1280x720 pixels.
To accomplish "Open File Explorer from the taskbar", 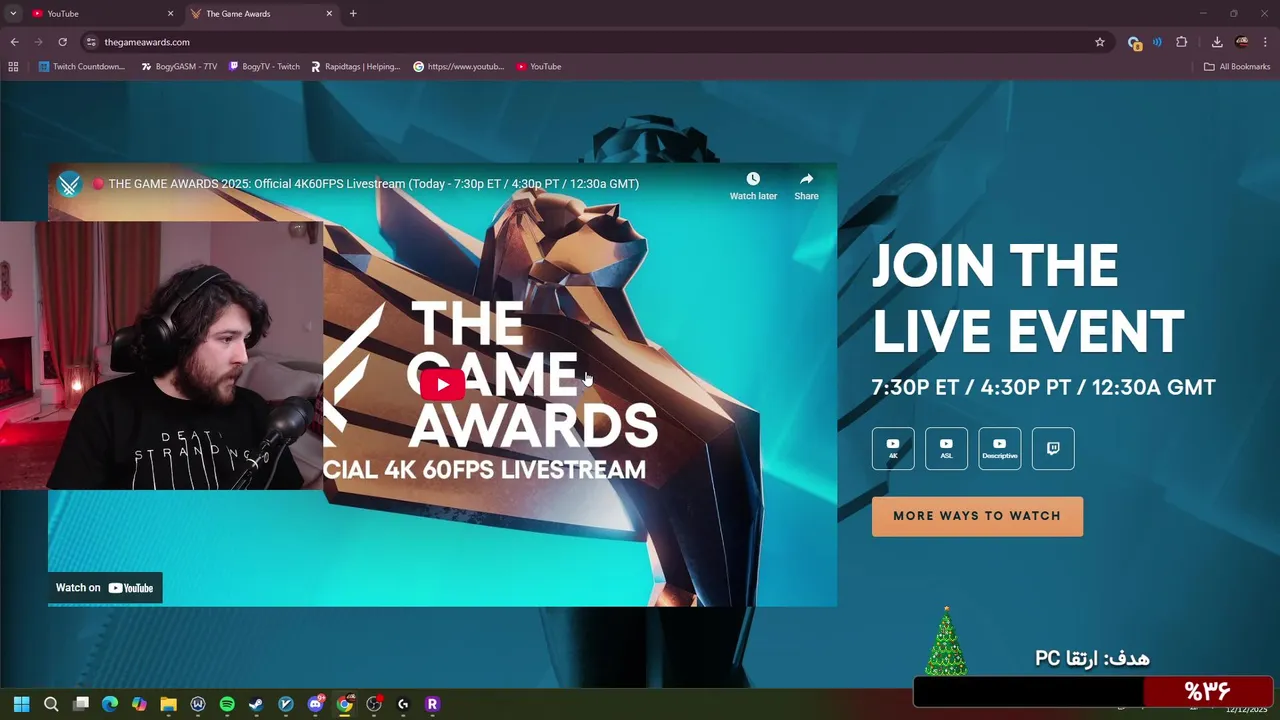I will coord(168,704).
